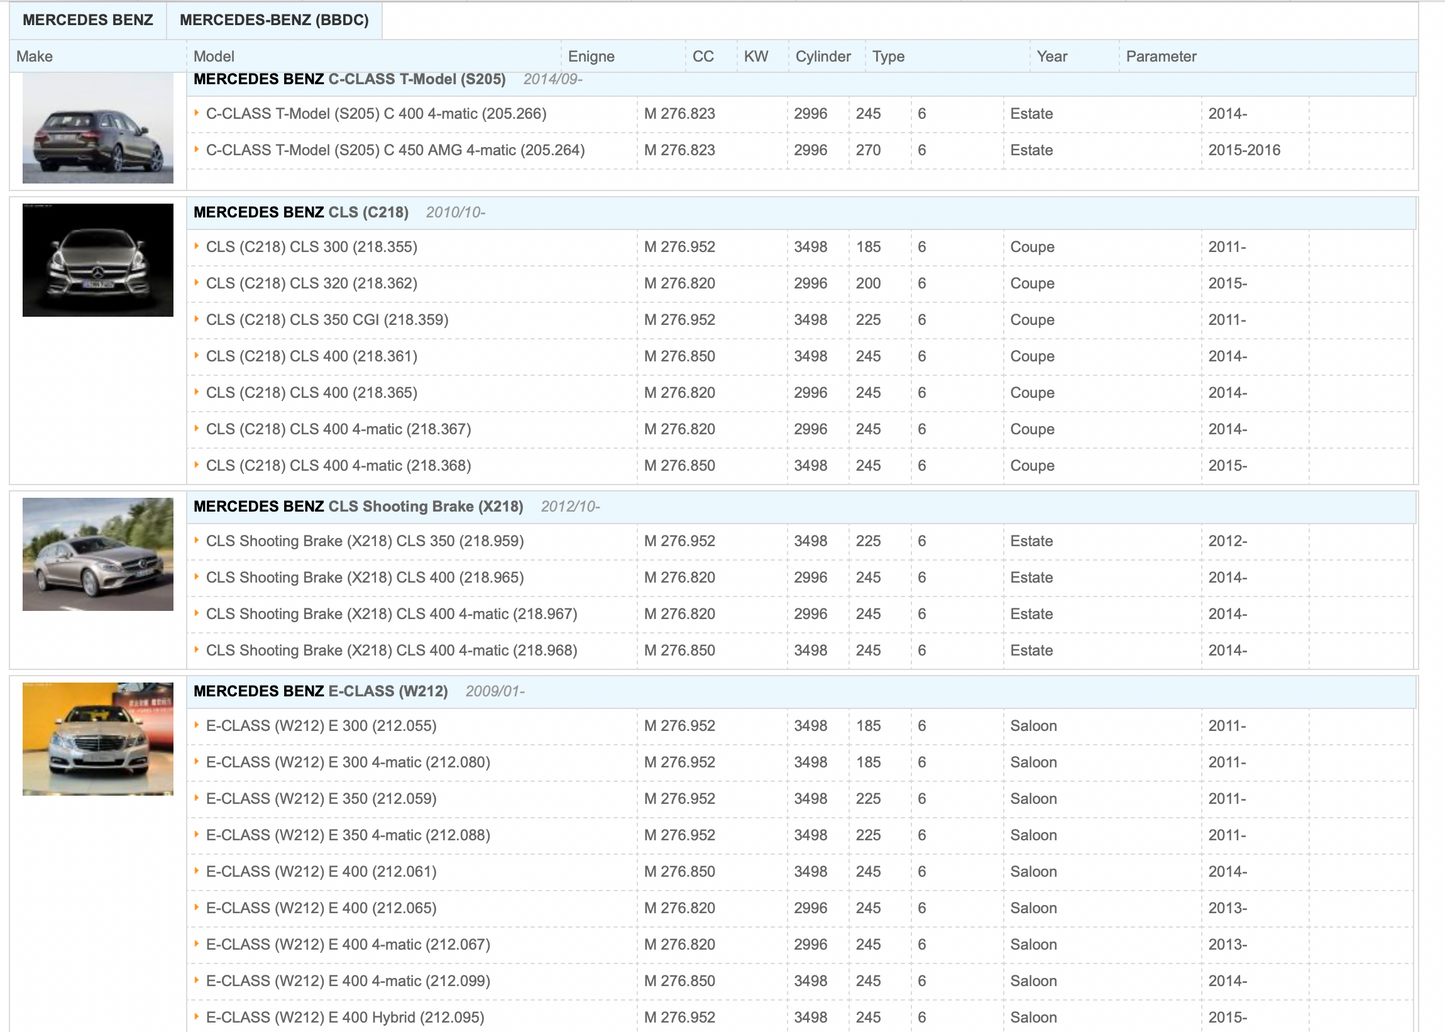Click the KW column header
Viewport: 1445px width, 1032px height.
[x=756, y=57]
